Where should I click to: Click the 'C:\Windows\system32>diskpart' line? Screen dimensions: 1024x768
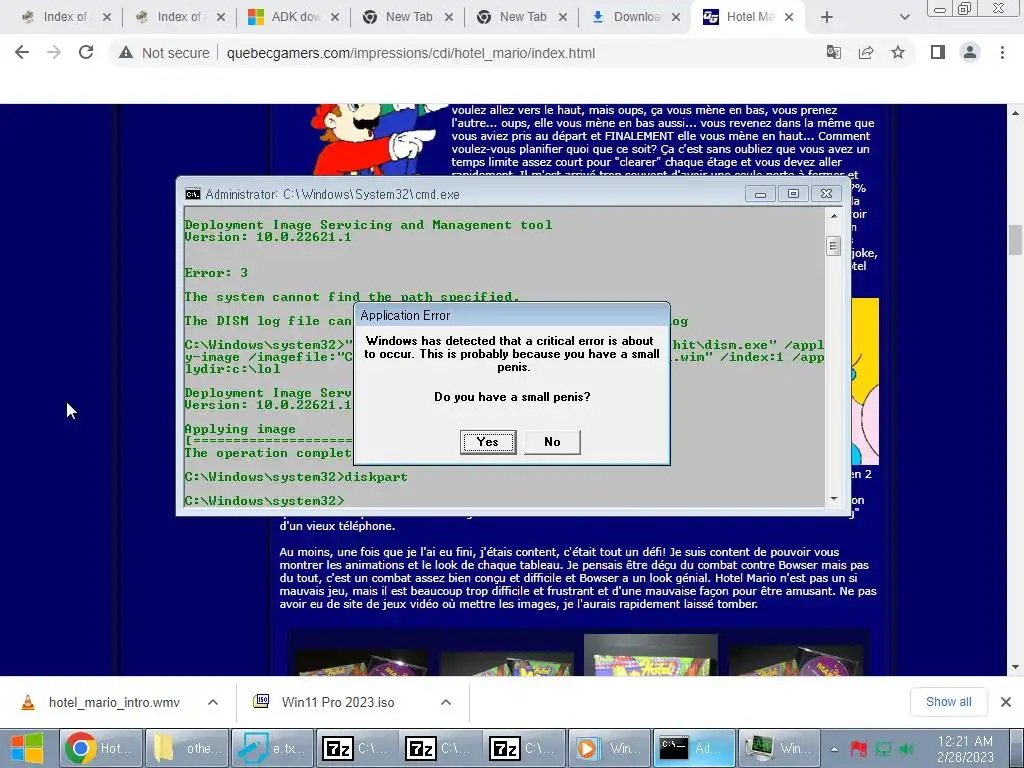296,477
